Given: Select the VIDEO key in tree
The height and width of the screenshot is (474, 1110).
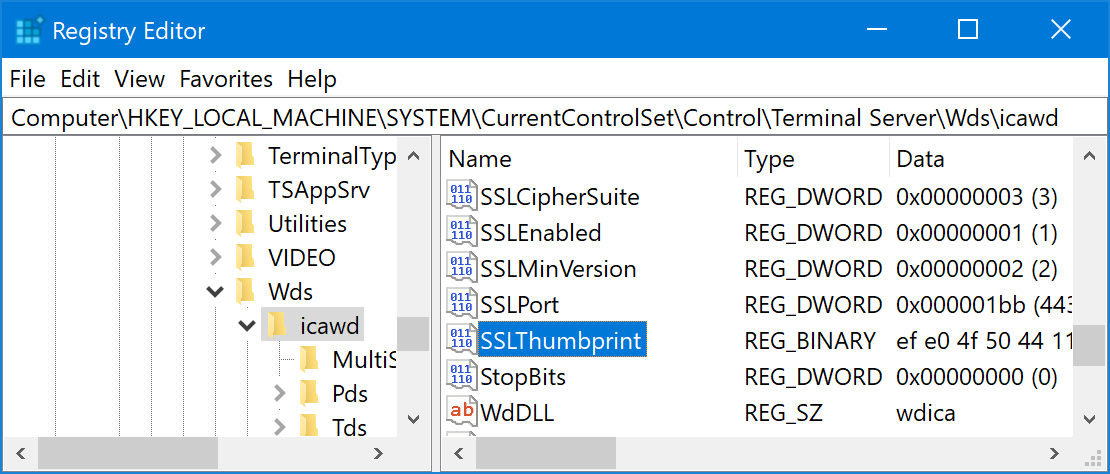Looking at the screenshot, I should coord(301,258).
